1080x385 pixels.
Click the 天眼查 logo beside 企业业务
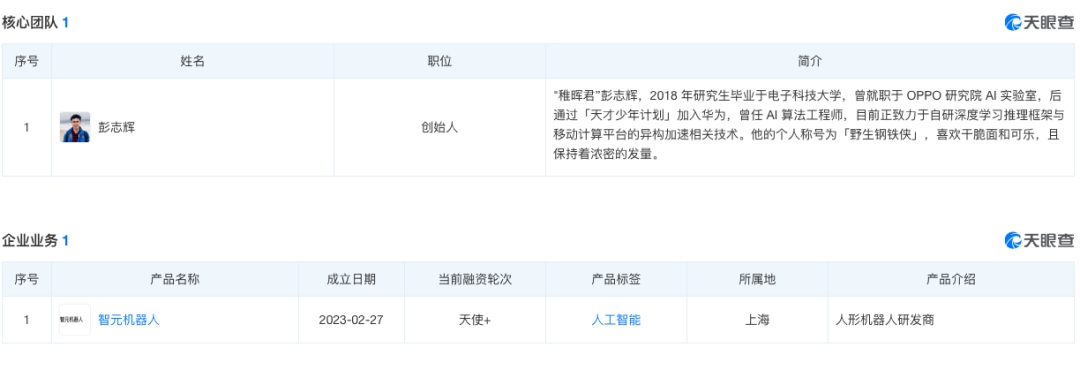1039,240
